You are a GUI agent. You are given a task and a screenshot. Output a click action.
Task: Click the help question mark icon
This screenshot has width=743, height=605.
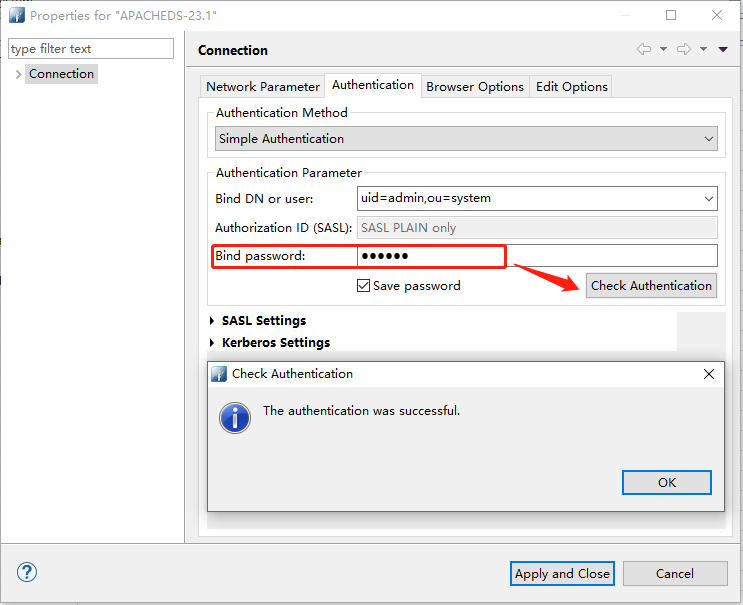(x=27, y=573)
